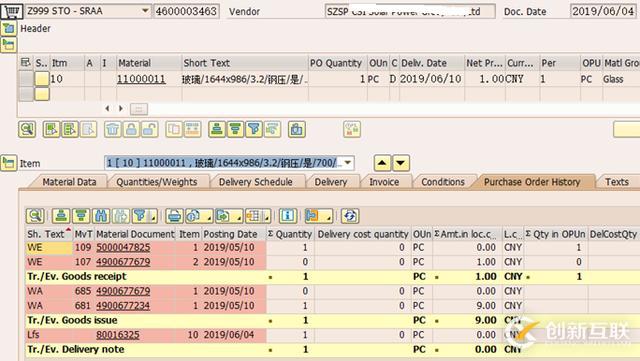Toggle the Header section expand button
Screen dimensions: 640x361
pyautogui.click(x=9, y=29)
